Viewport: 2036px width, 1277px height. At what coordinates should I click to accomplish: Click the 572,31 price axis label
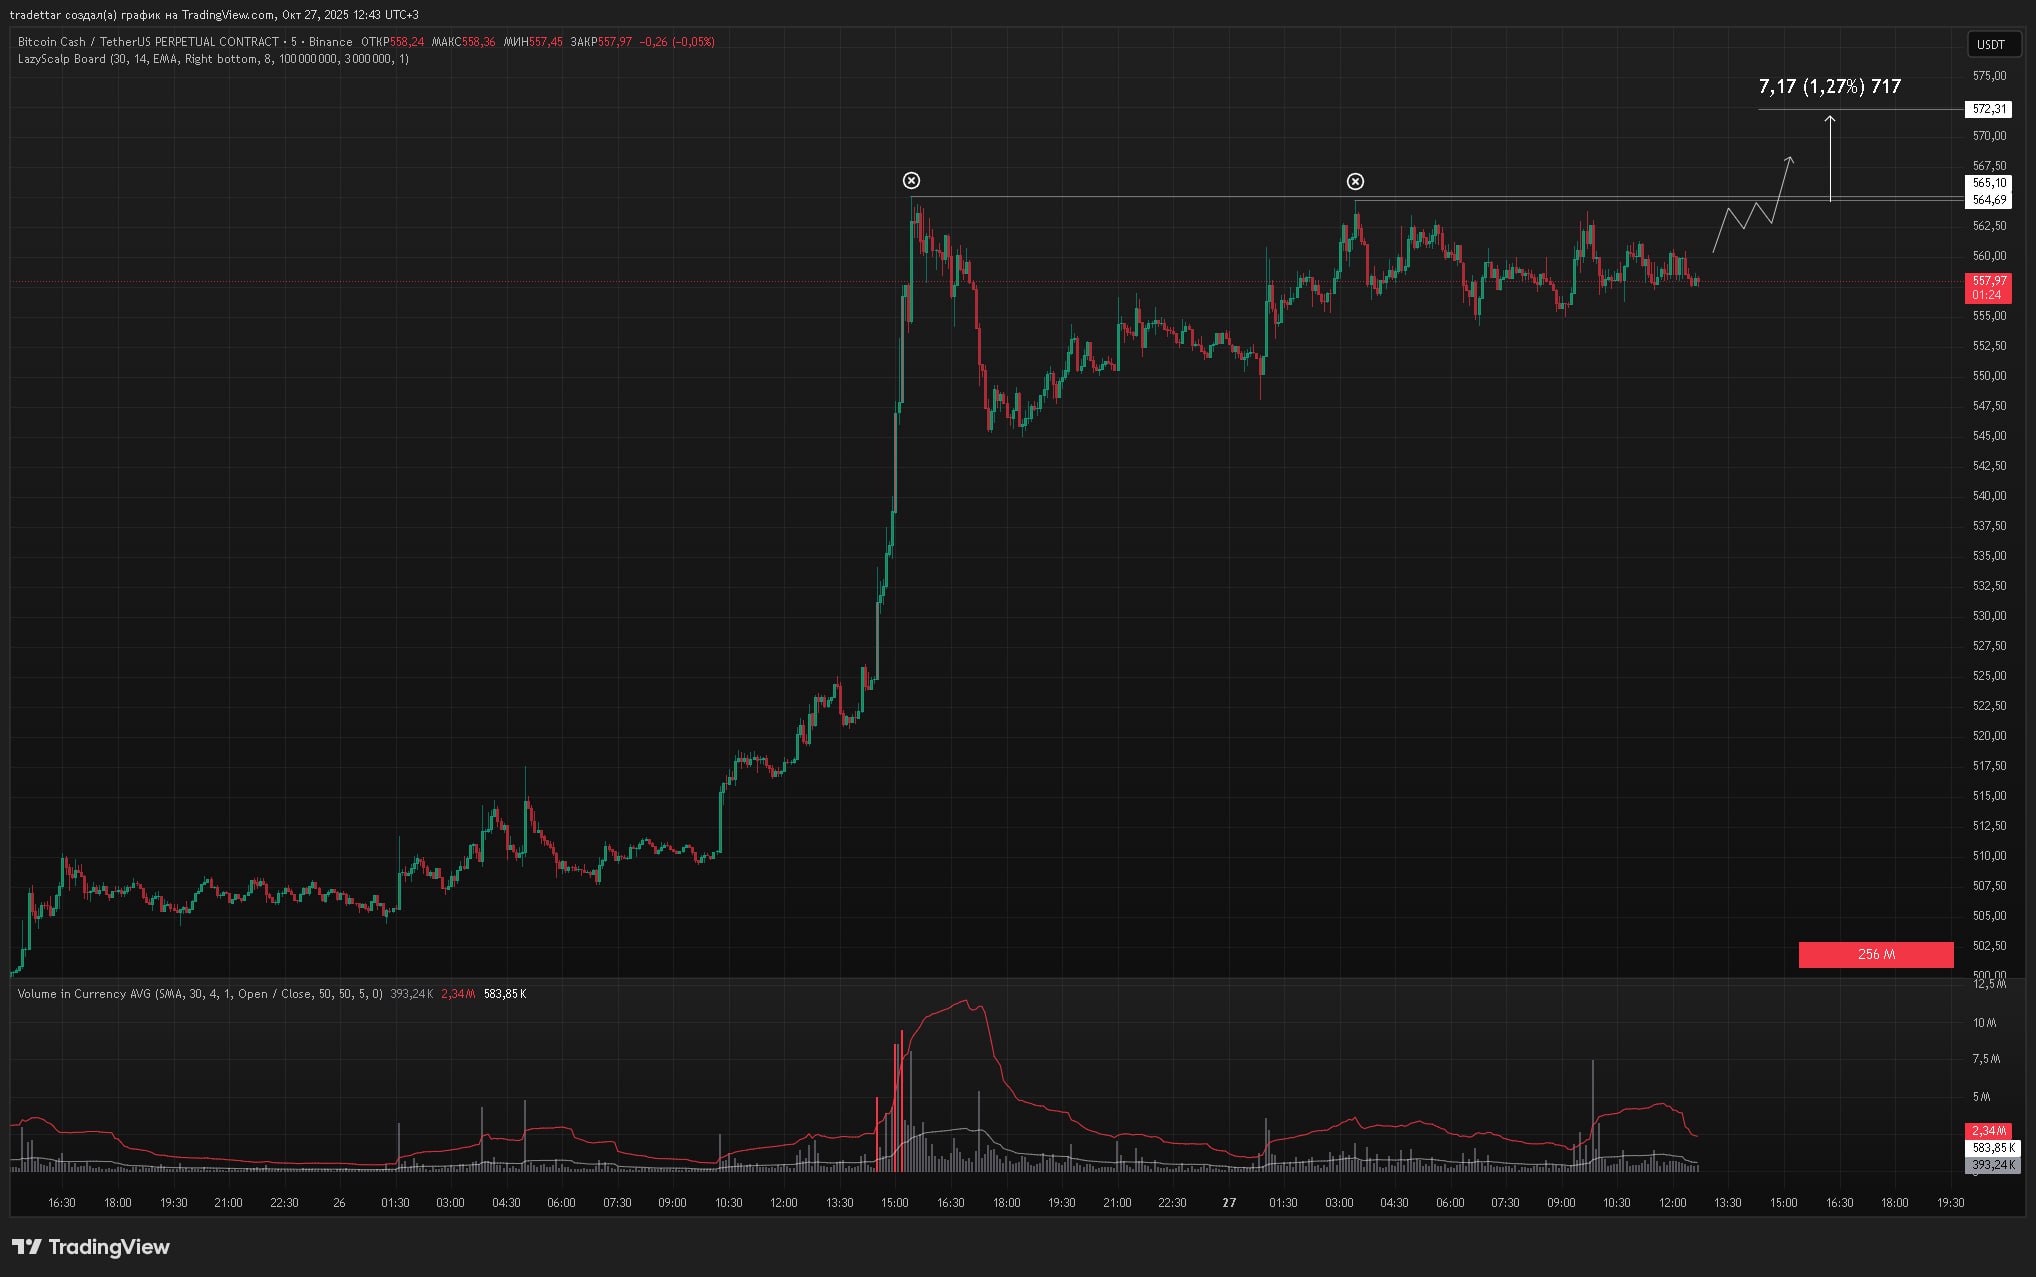(x=1988, y=109)
